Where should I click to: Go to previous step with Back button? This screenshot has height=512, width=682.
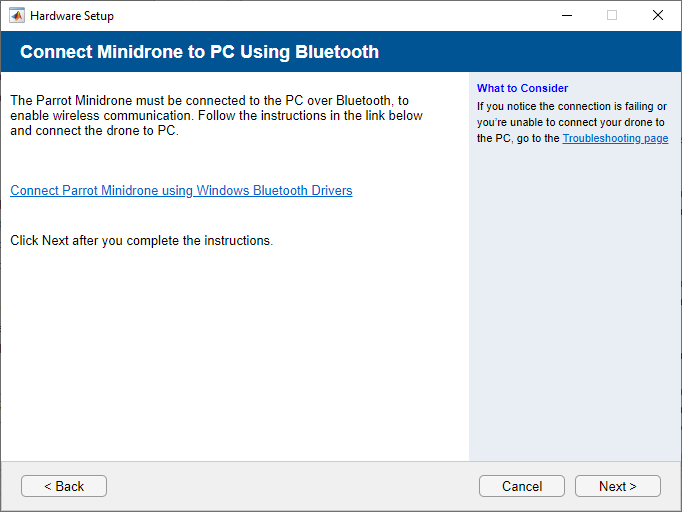[x=64, y=486]
